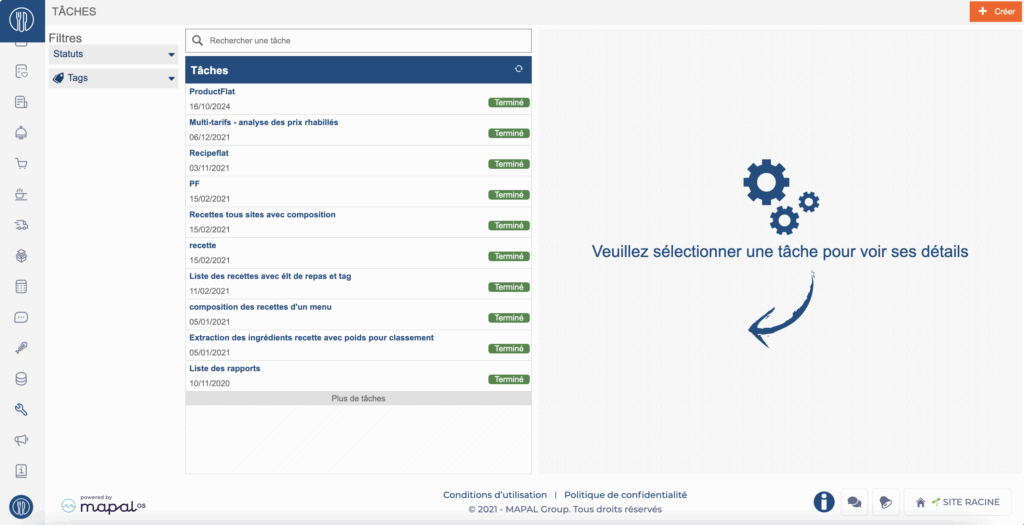This screenshot has height=525, width=1024.
Task: Open the info icon in footer
Action: pos(824,502)
